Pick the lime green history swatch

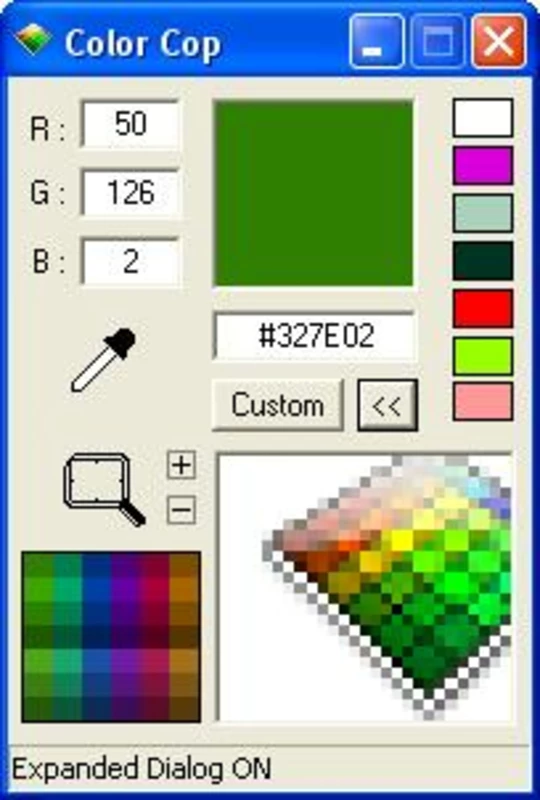[483, 356]
